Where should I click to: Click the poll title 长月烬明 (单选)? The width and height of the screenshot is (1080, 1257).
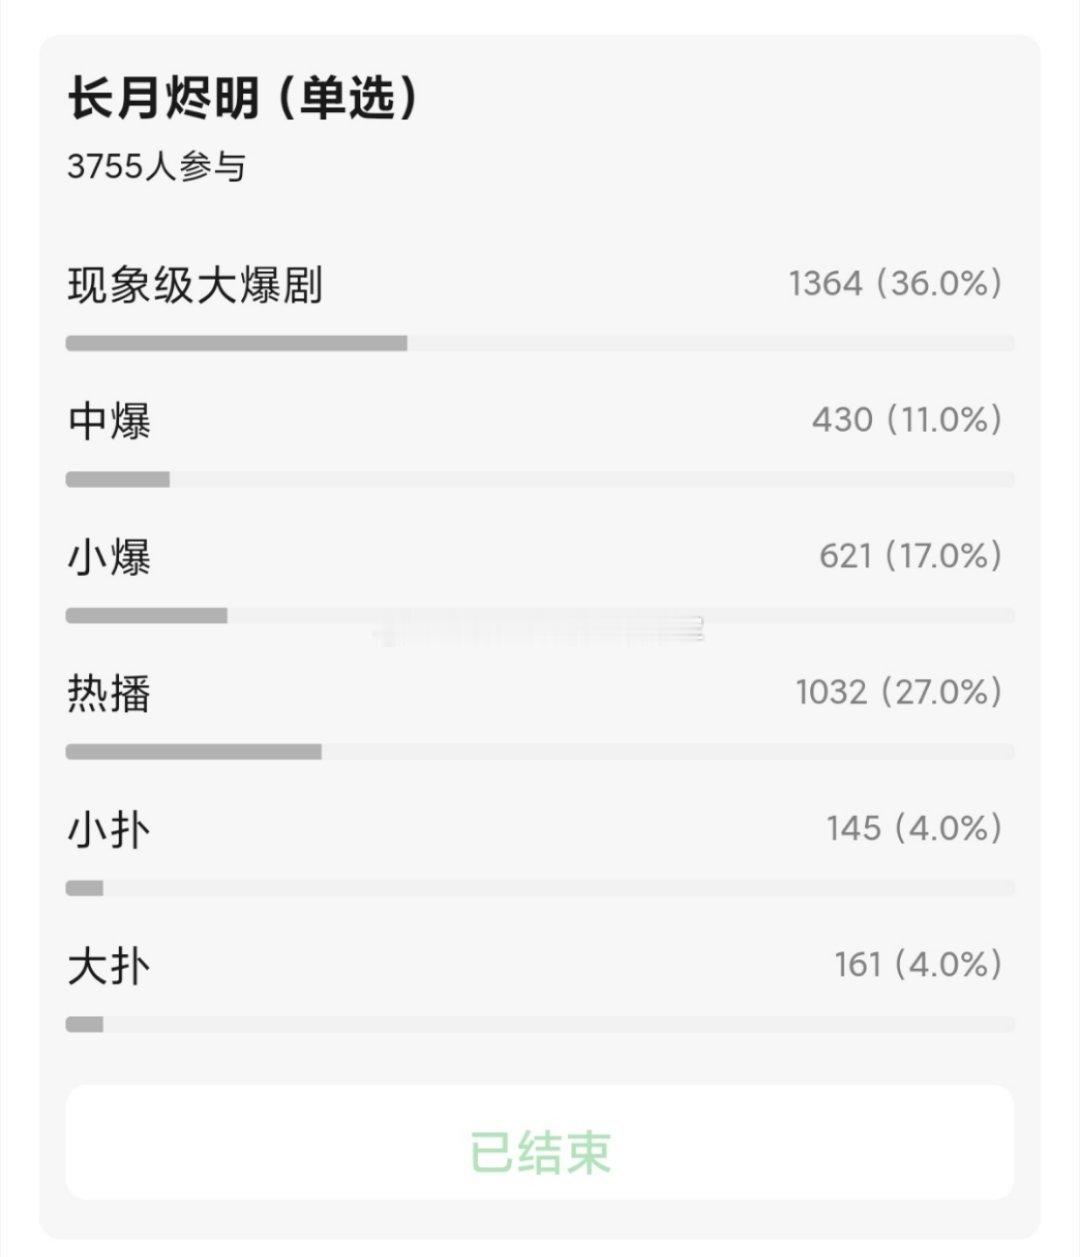pos(243,99)
